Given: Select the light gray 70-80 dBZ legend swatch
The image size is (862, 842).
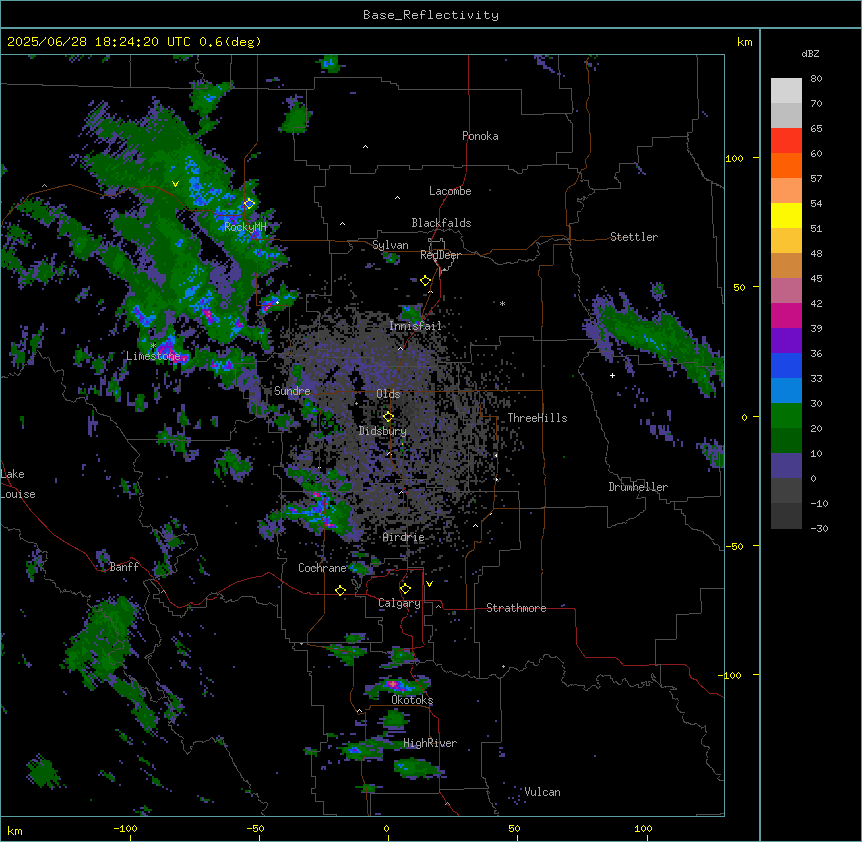Looking at the screenshot, I should 786,91.
